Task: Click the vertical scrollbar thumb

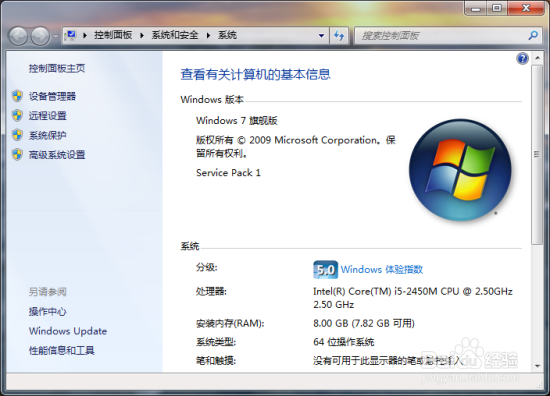Action: 537,154
